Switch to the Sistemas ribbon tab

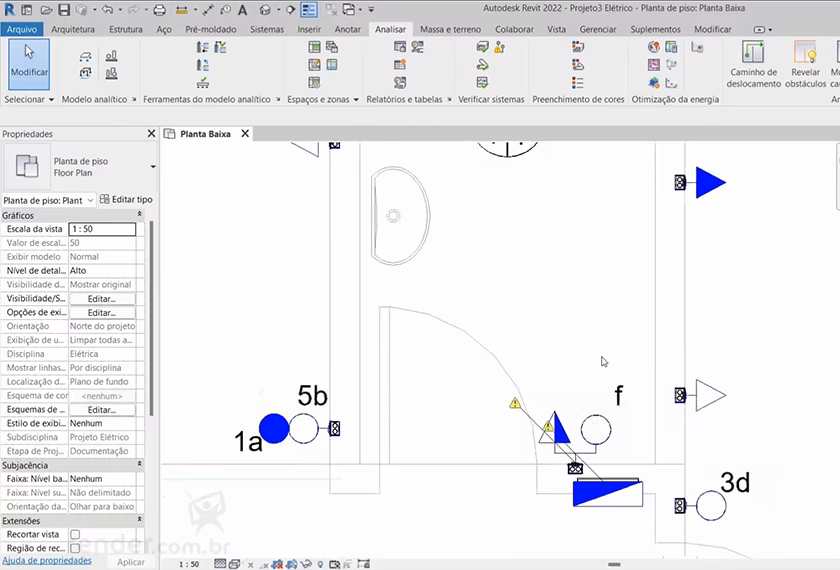[267, 29]
